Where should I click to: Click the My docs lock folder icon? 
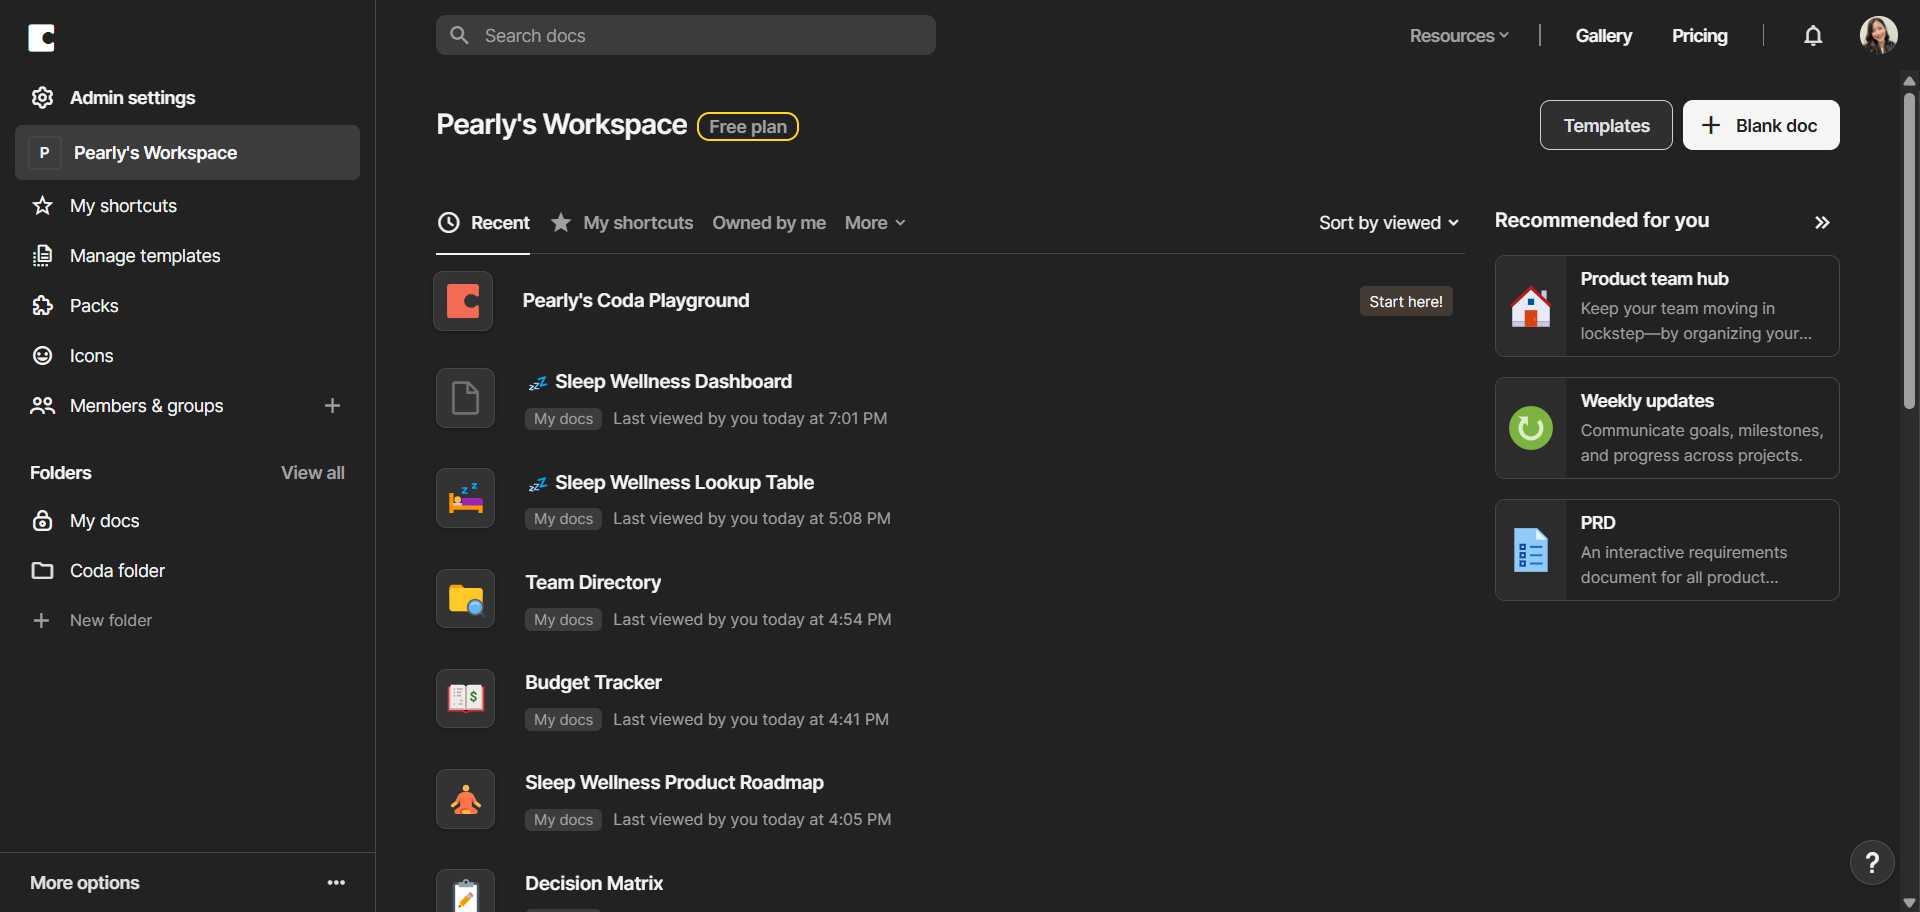click(x=42, y=520)
